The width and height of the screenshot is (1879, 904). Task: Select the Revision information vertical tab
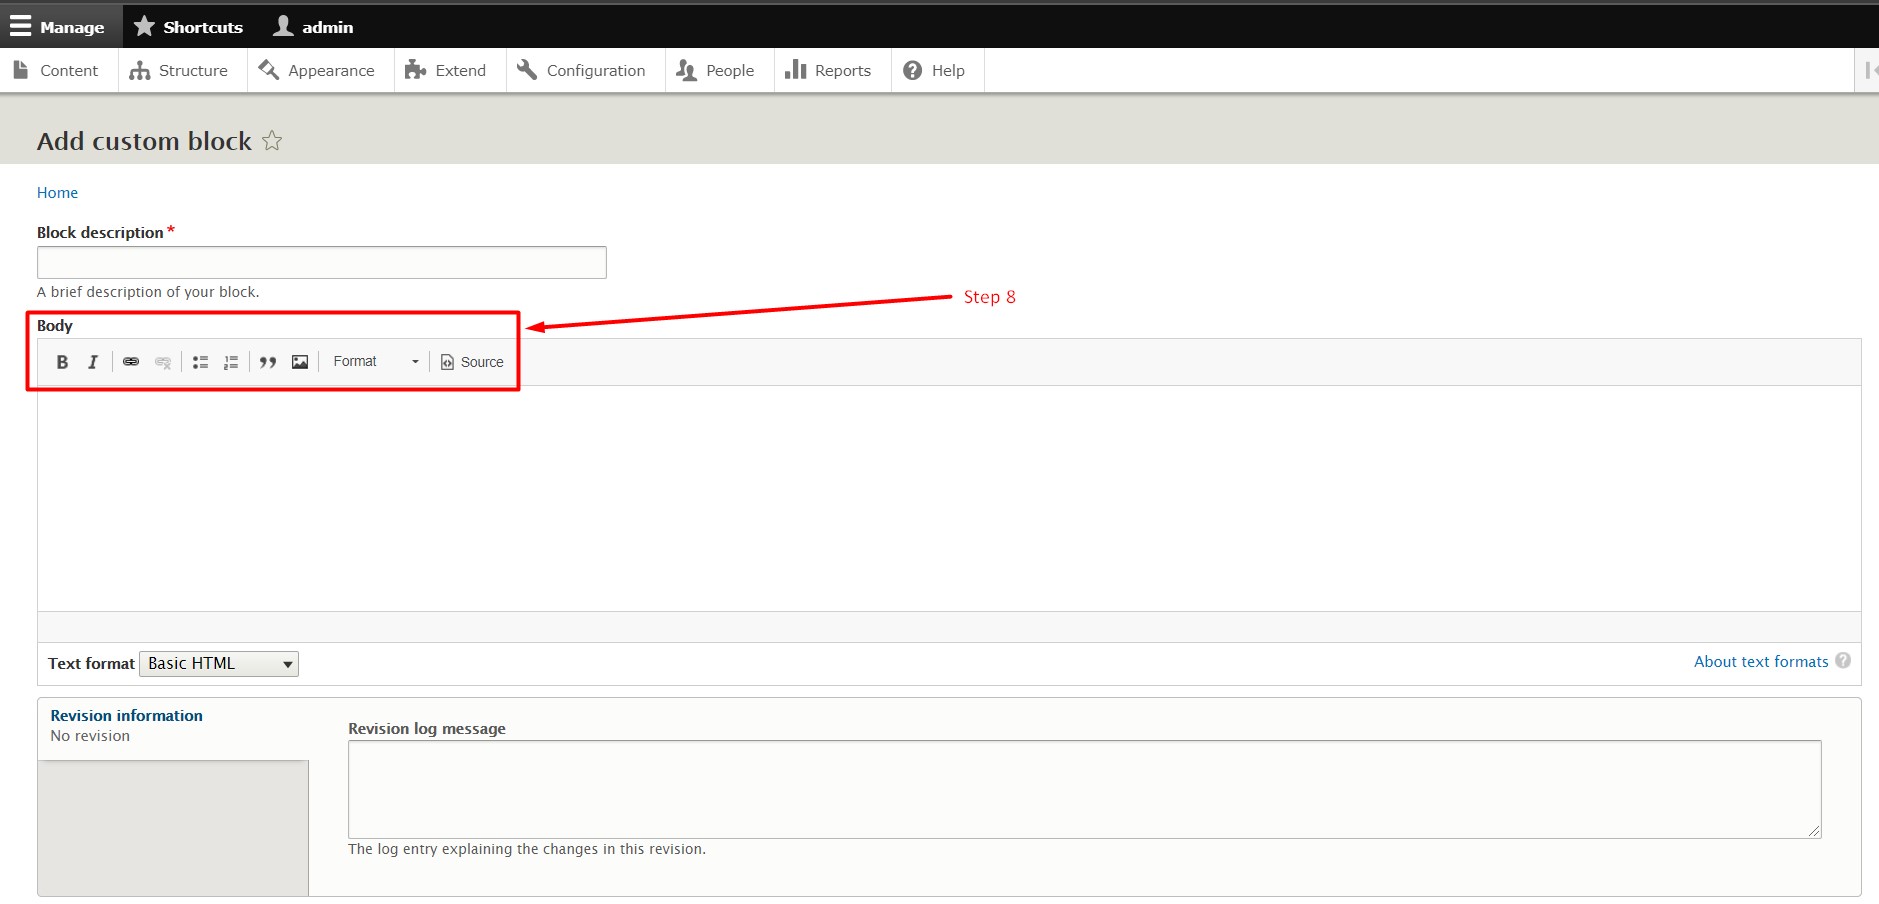tap(173, 726)
